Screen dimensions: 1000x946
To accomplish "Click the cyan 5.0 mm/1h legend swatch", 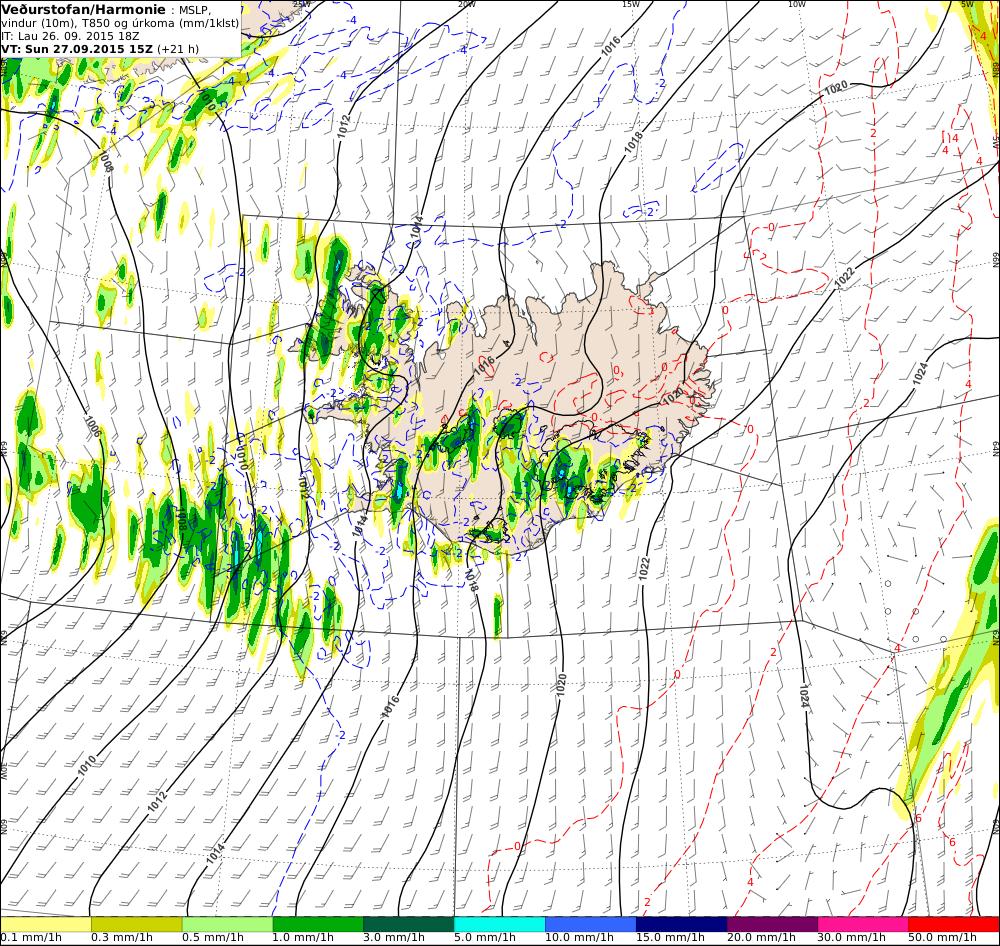I will click(500, 924).
